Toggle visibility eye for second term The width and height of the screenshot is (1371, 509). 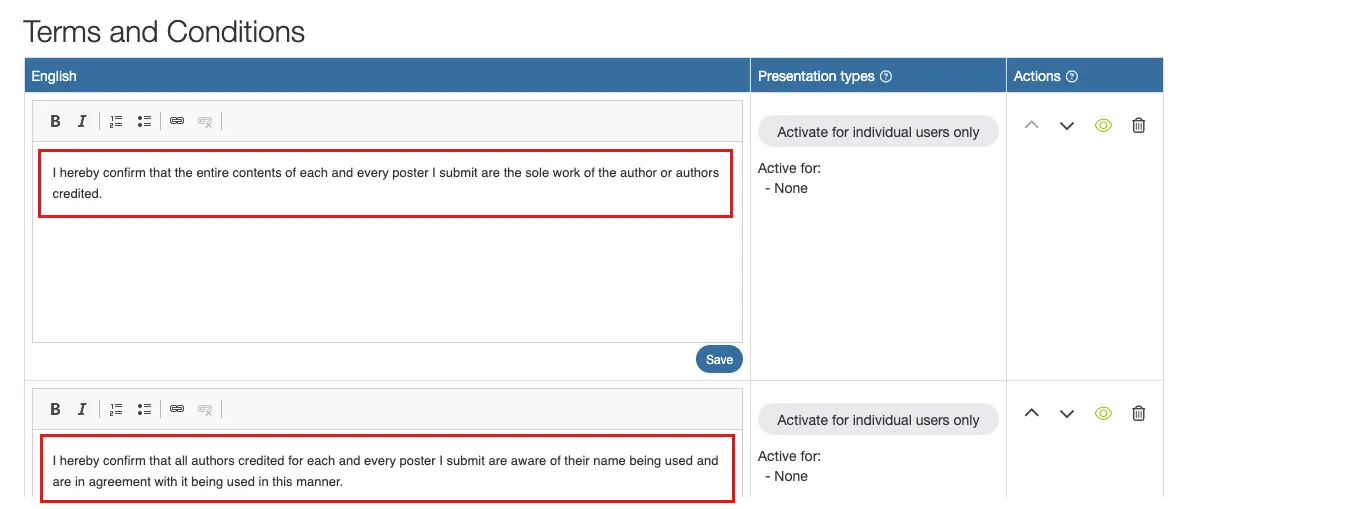(1103, 413)
